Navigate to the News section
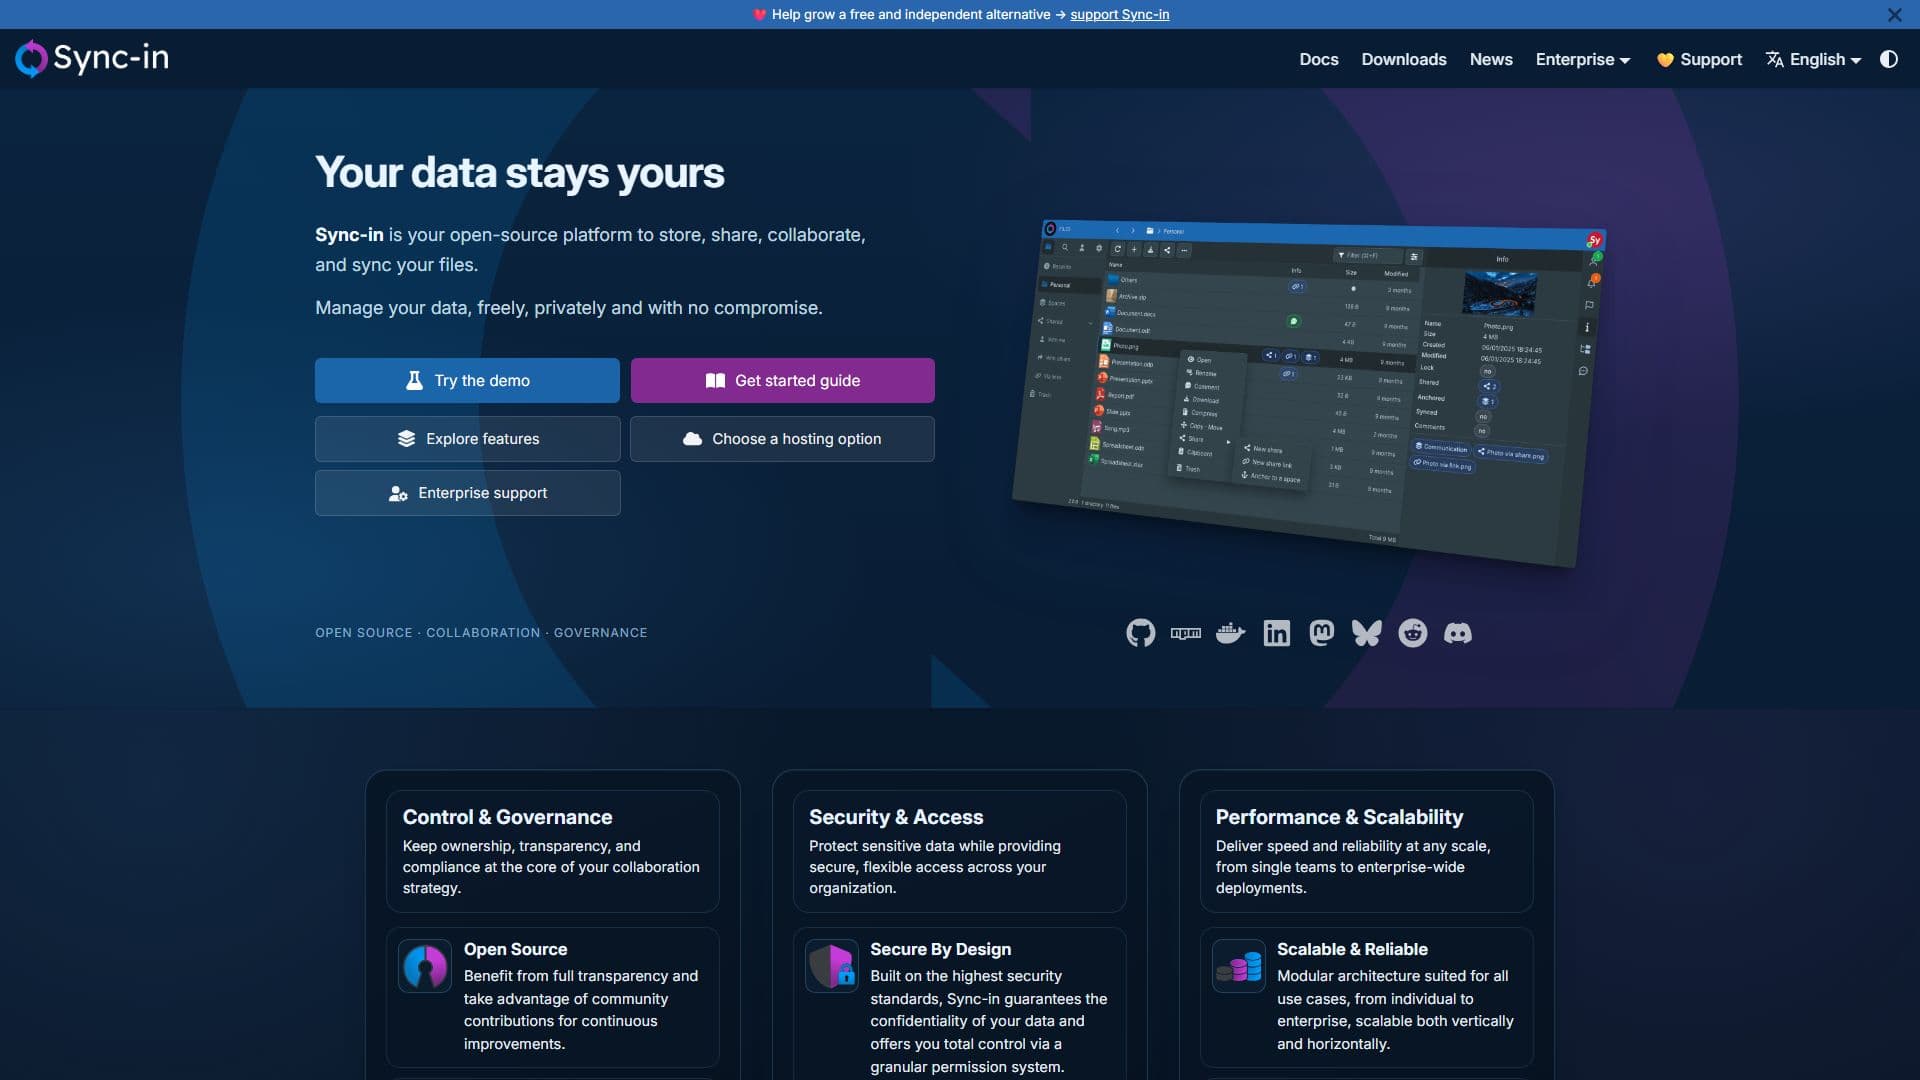The height and width of the screenshot is (1080, 1920). (x=1491, y=59)
